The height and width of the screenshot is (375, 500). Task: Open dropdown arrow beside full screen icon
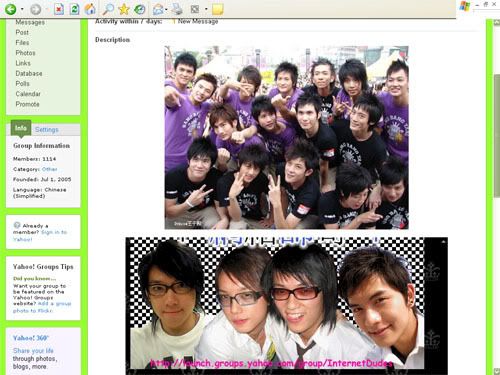click(x=206, y=9)
